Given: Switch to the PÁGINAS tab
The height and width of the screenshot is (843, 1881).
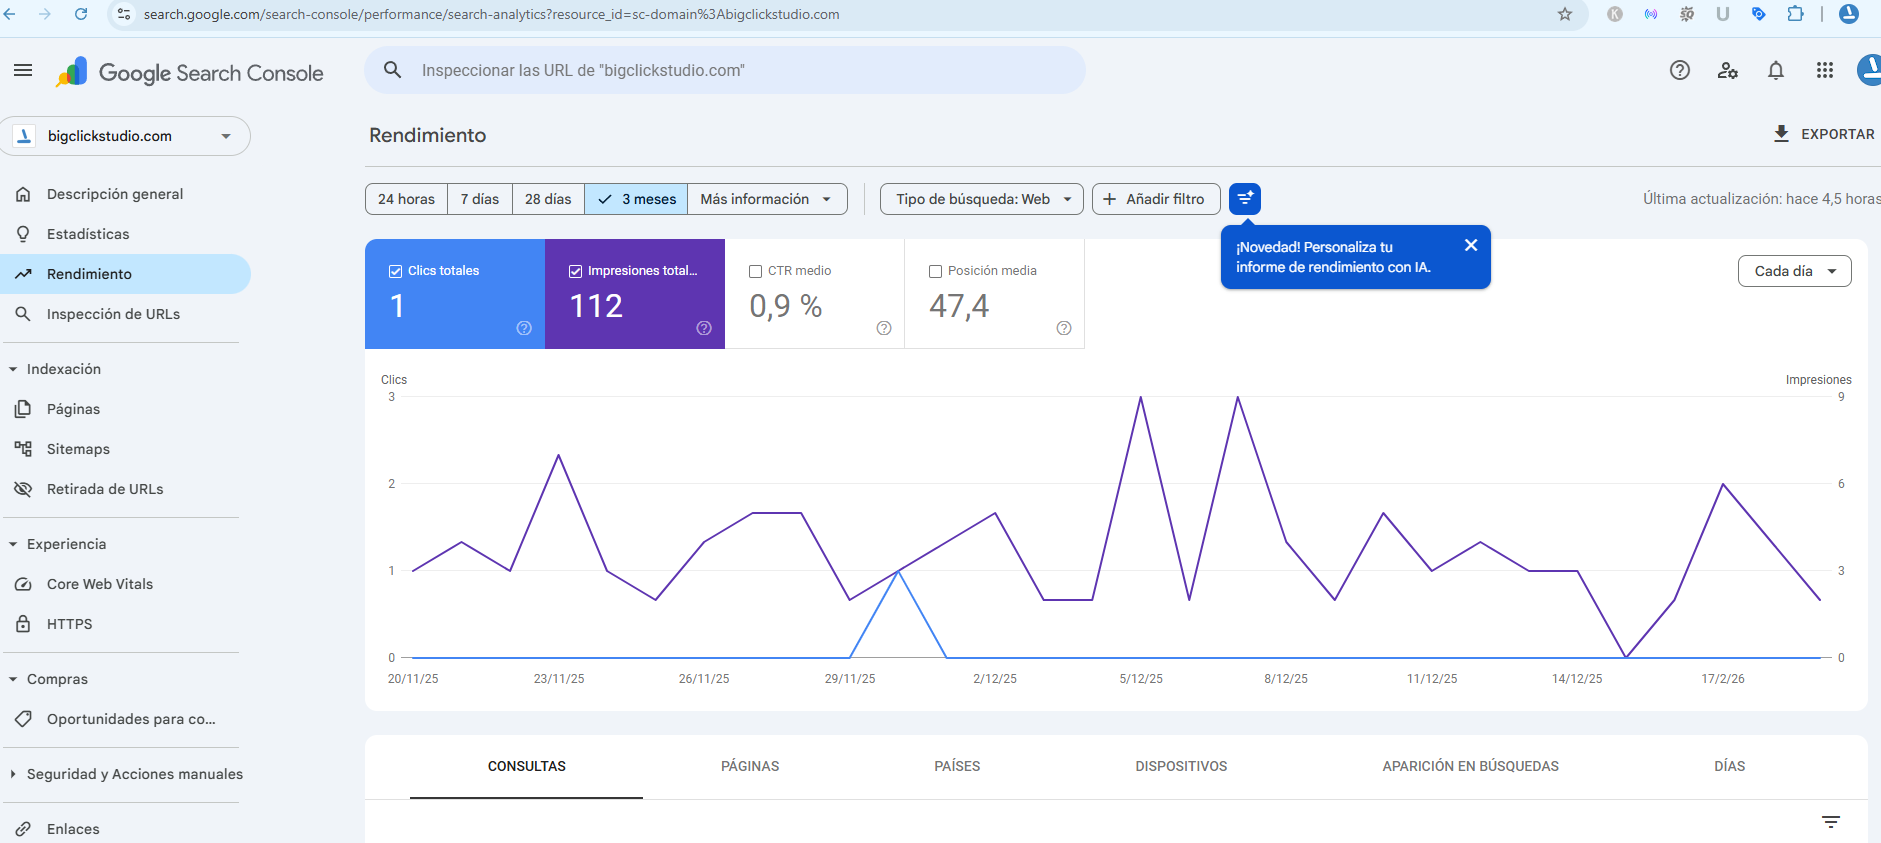Looking at the screenshot, I should pos(750,766).
